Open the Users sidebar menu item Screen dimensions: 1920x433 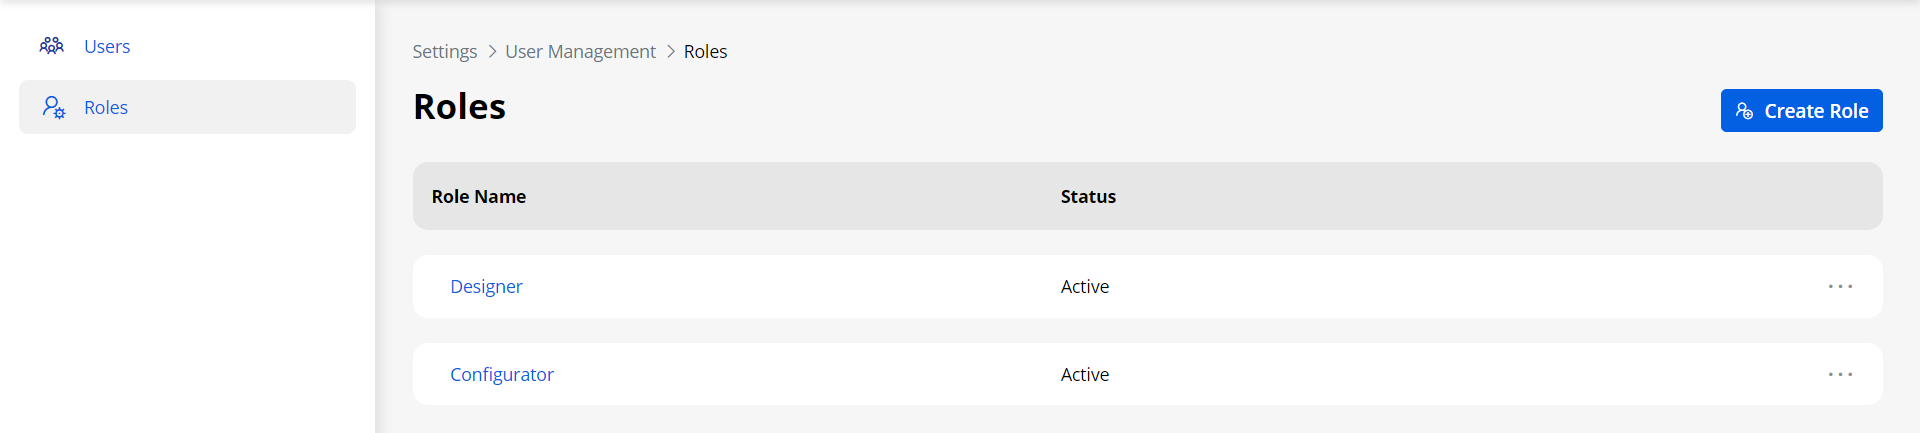107,46
